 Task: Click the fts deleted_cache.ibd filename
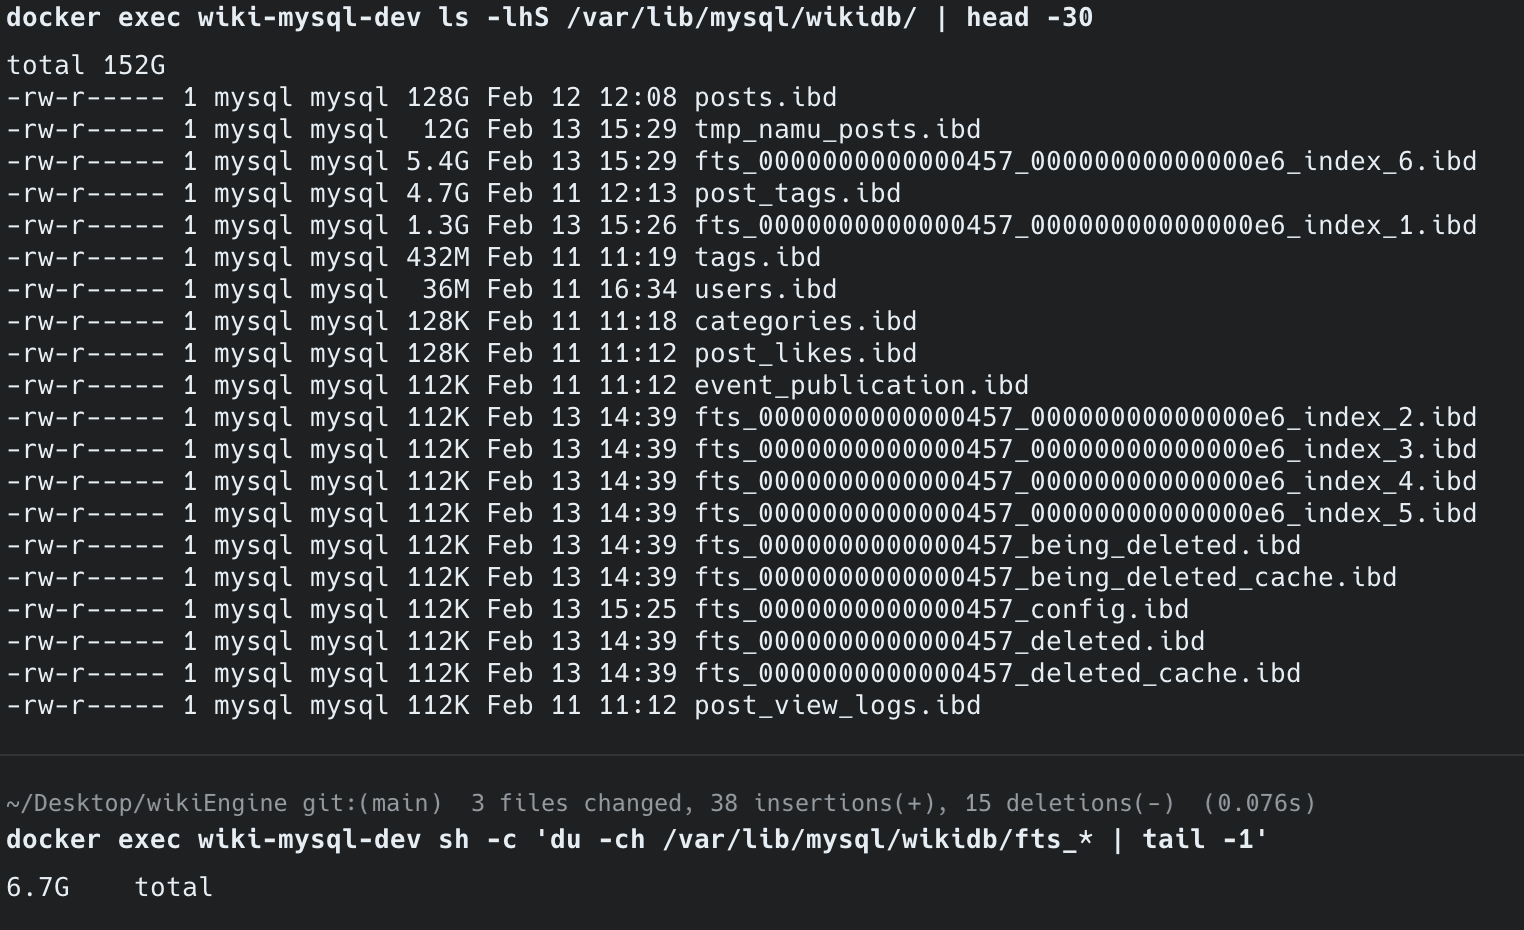tap(997, 674)
